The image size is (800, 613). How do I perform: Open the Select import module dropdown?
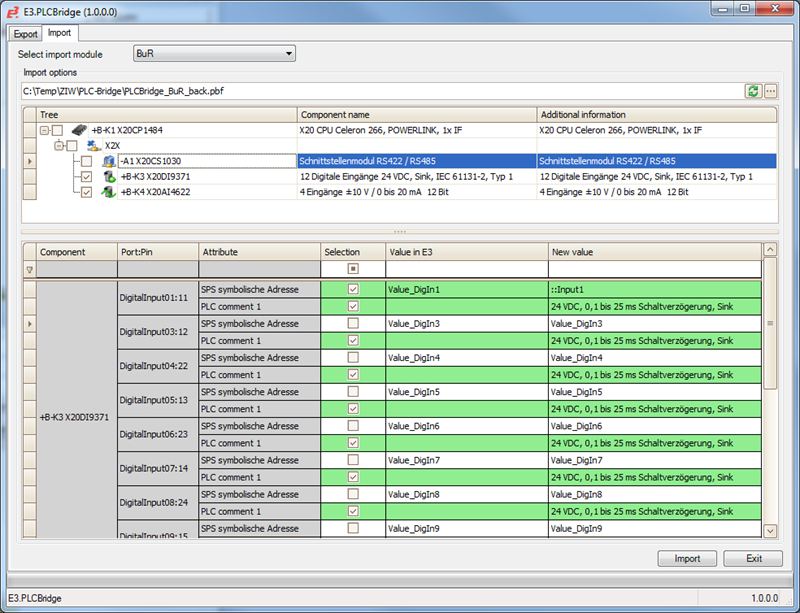(214, 54)
